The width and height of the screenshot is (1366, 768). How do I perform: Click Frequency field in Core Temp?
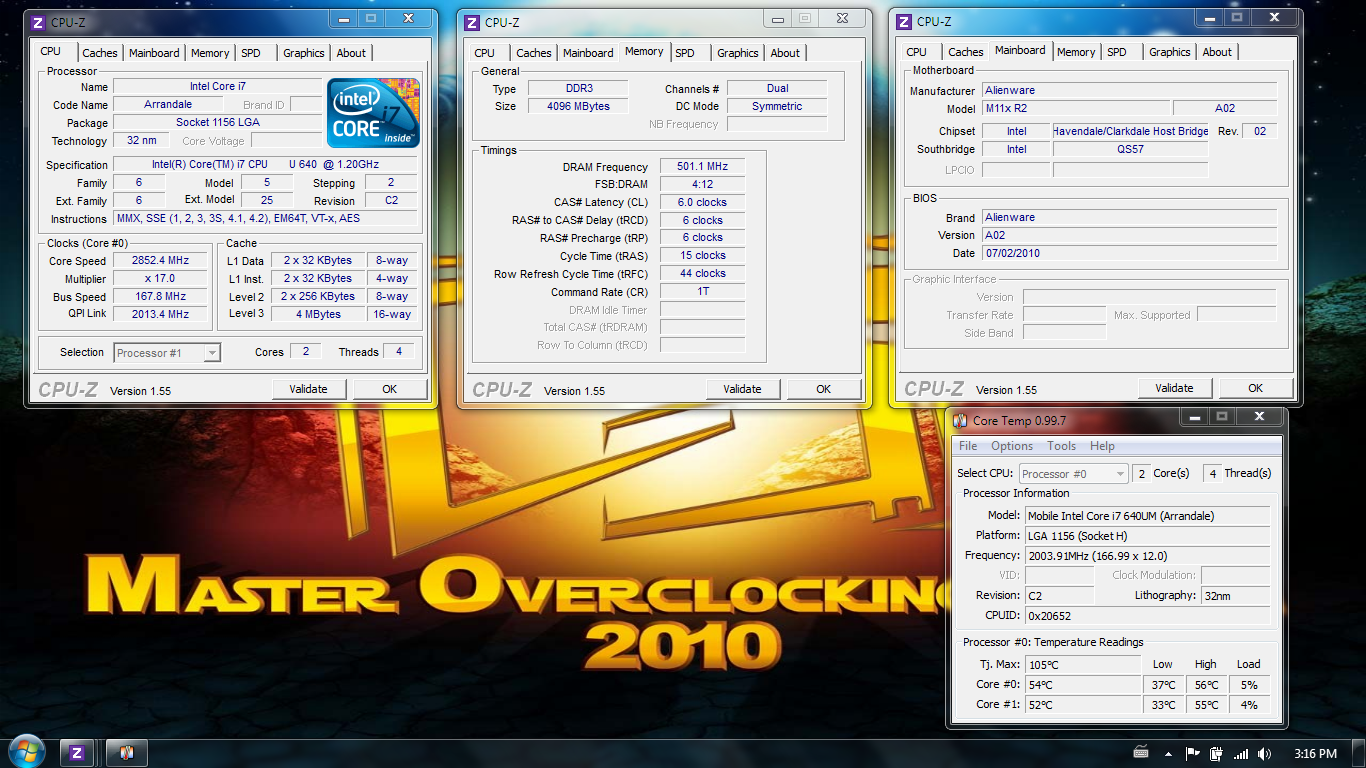pyautogui.click(x=1148, y=555)
